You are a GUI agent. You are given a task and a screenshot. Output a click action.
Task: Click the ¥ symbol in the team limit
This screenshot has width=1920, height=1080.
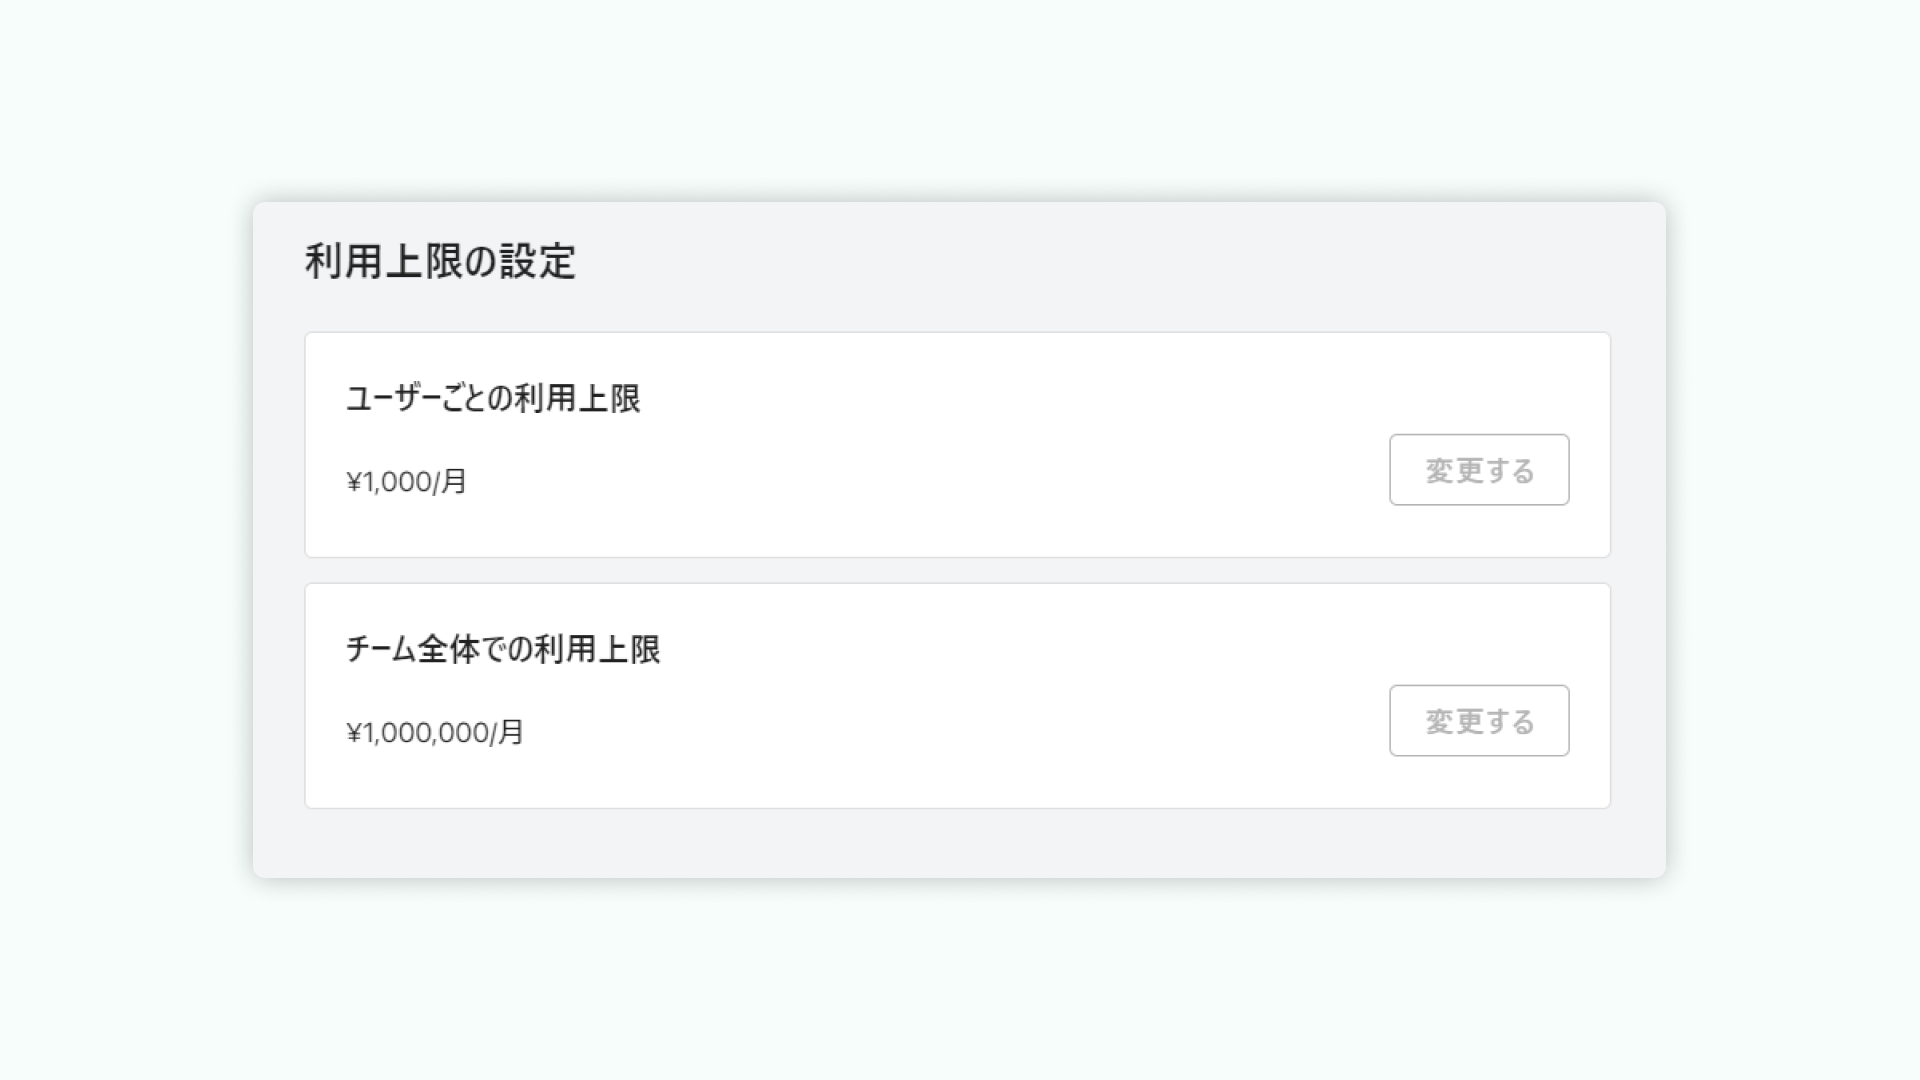[x=352, y=733]
